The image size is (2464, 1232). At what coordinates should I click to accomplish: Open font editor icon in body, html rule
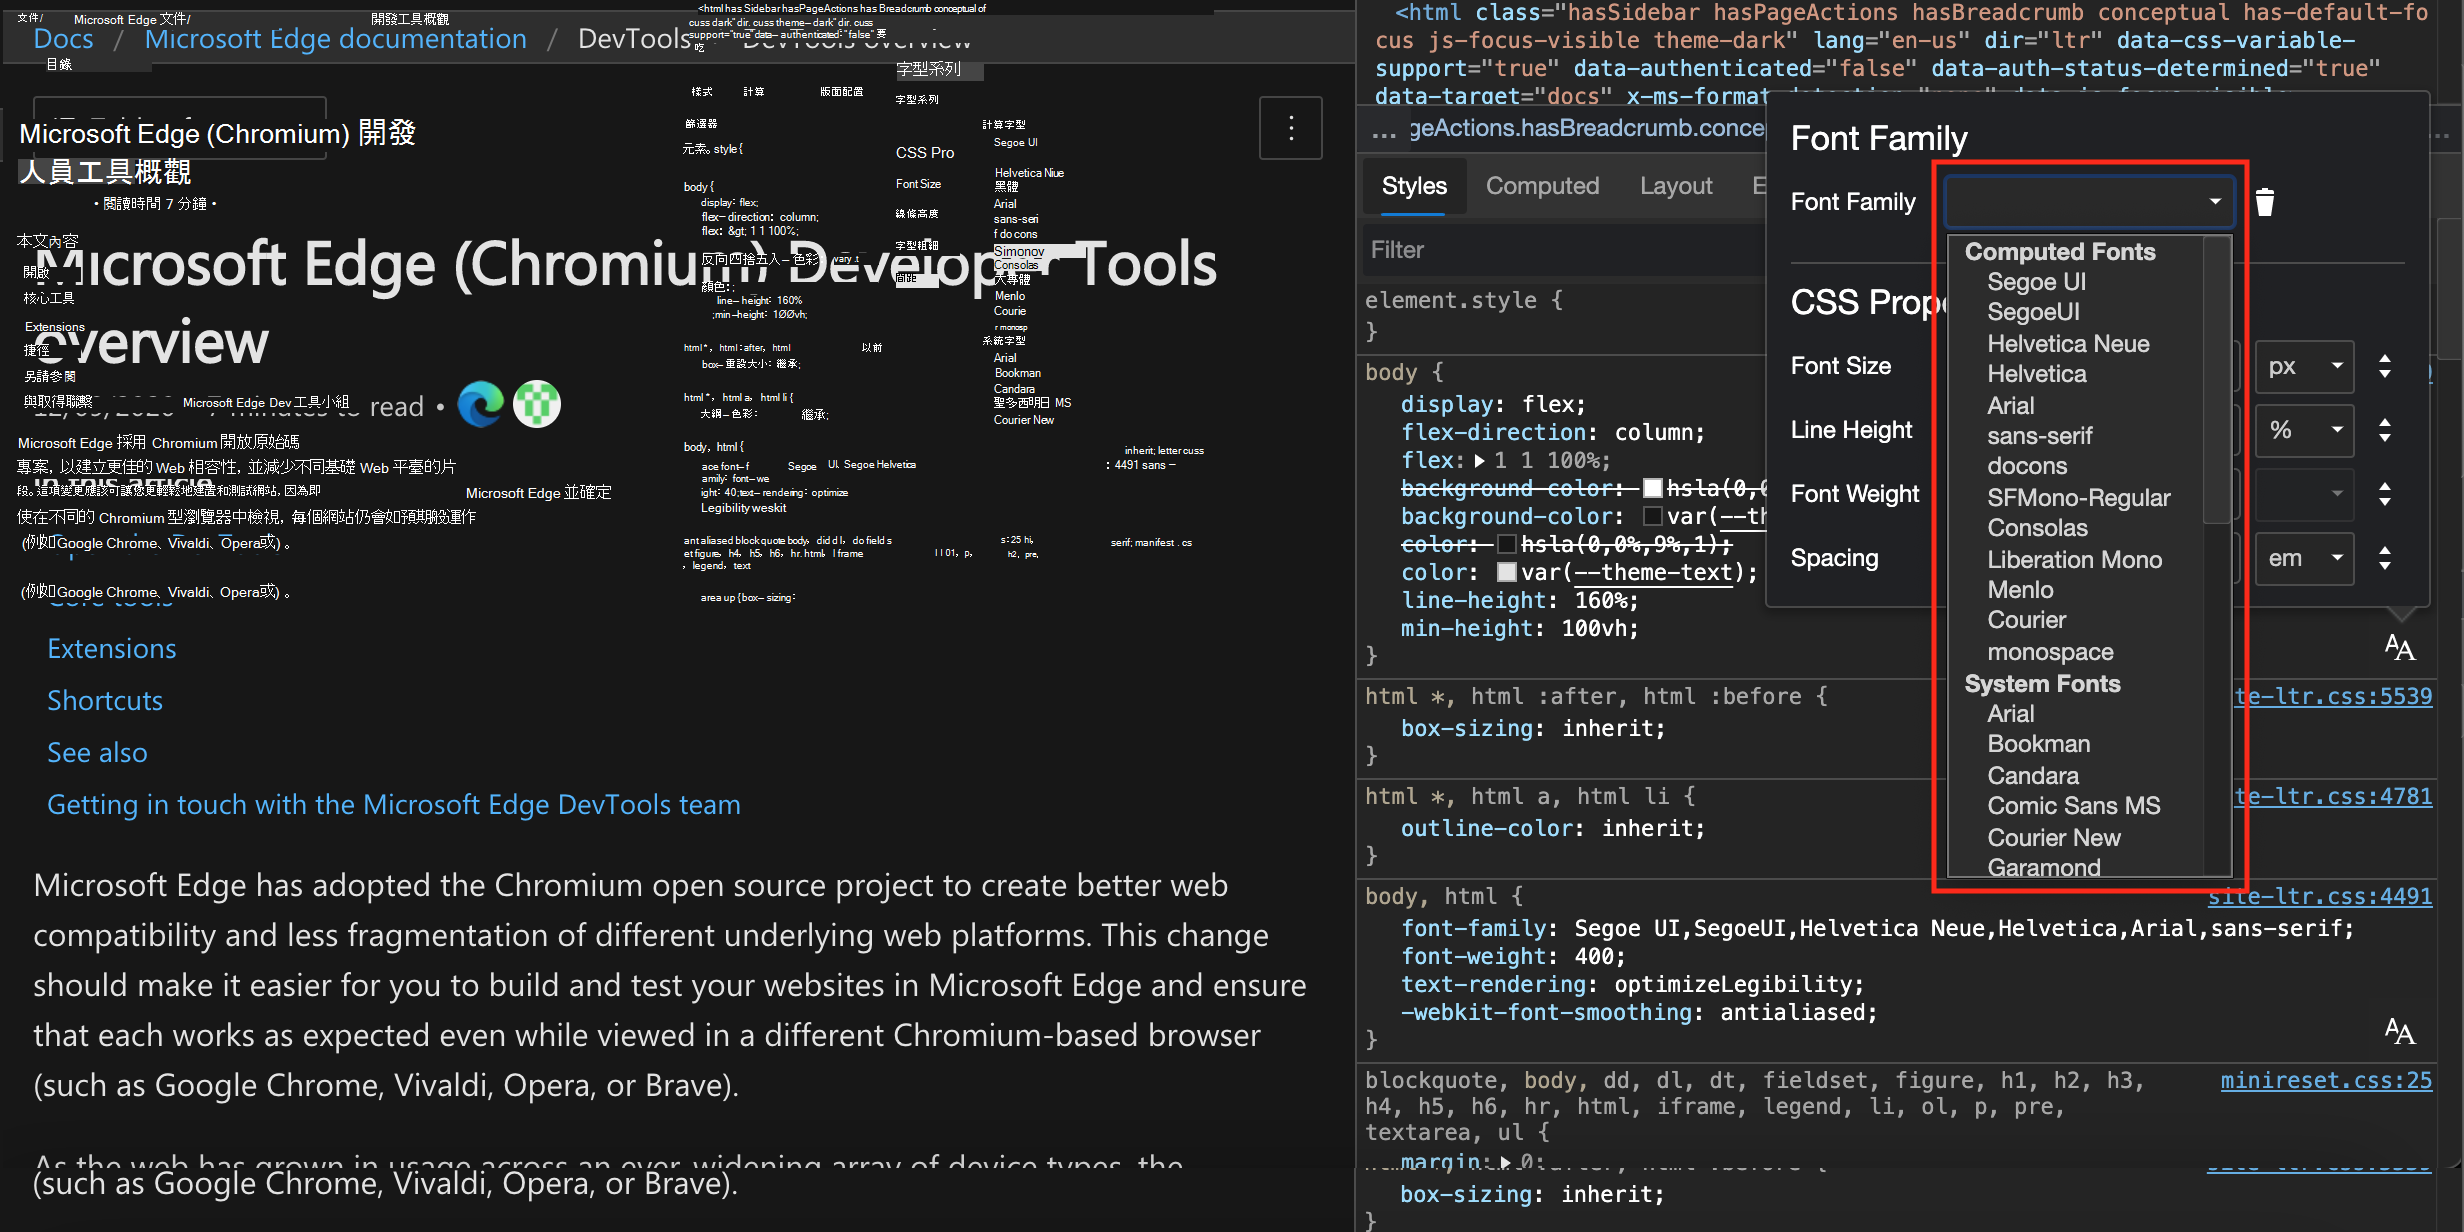(x=2399, y=1032)
